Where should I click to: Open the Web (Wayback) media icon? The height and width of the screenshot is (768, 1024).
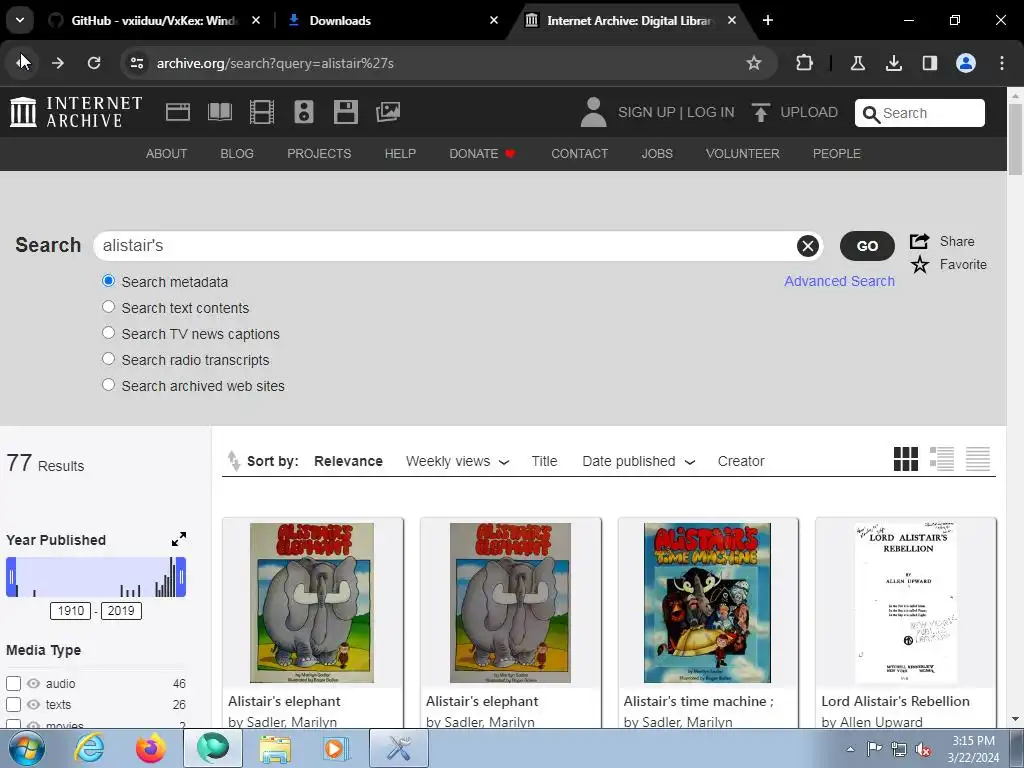tap(178, 112)
